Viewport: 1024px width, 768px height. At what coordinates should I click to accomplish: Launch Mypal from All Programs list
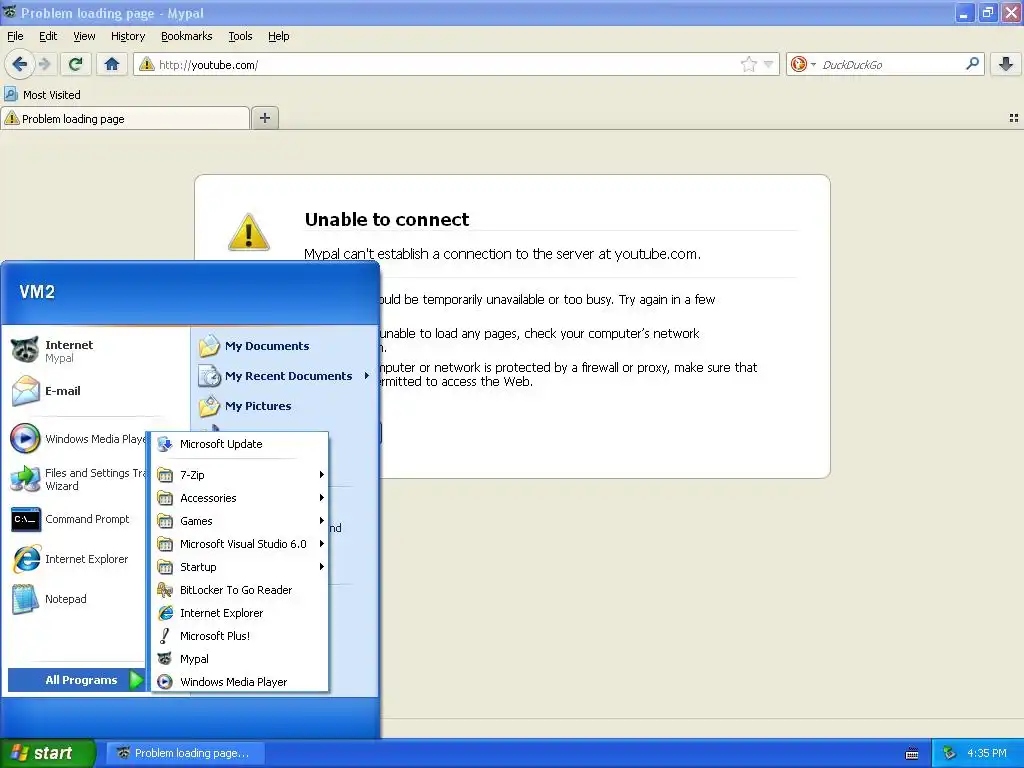point(240,659)
